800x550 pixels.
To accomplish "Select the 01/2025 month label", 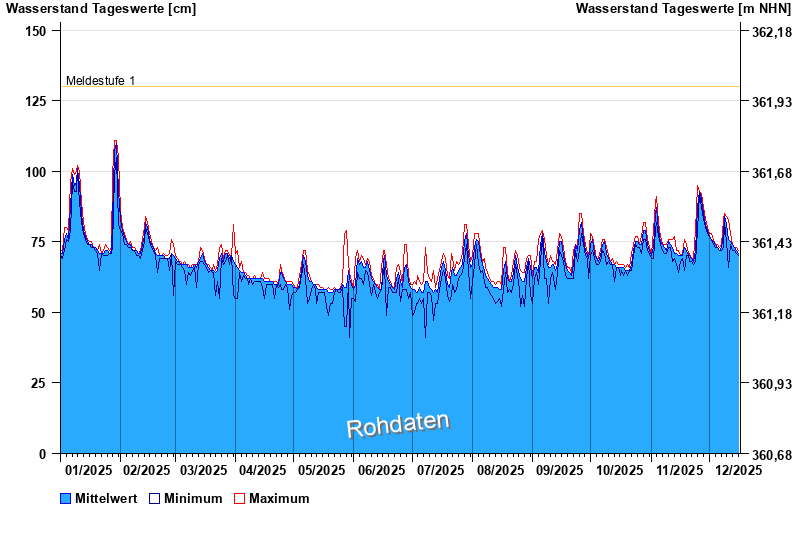I will [x=88, y=470].
